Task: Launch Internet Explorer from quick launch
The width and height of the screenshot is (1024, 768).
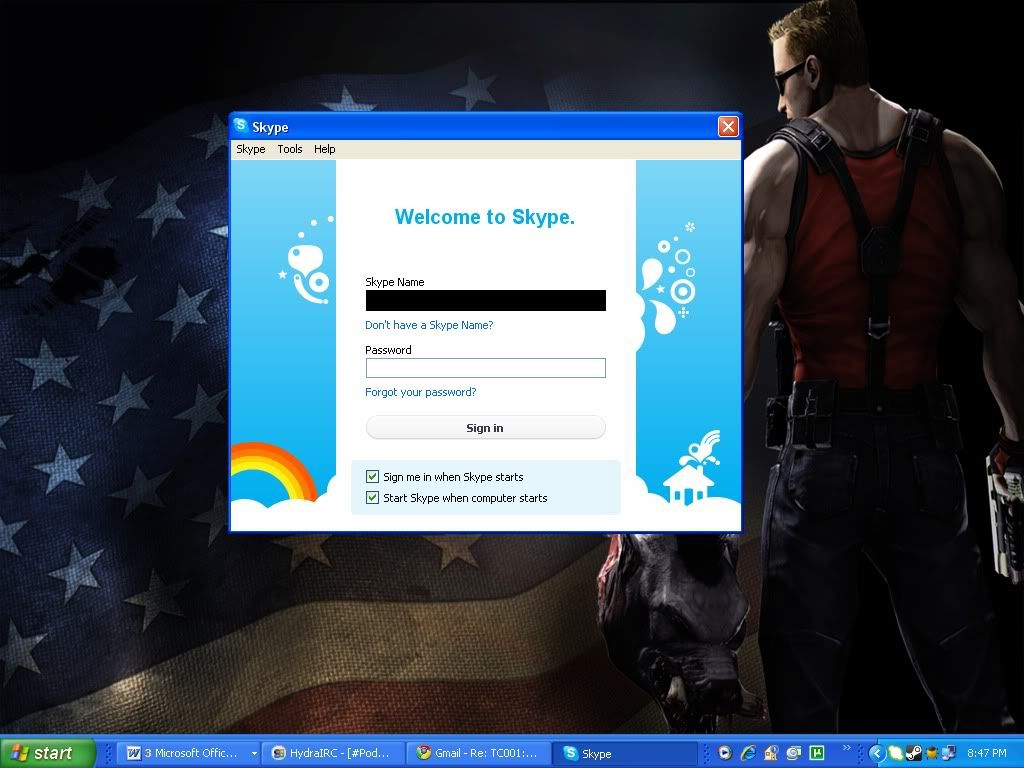Action: pos(748,753)
